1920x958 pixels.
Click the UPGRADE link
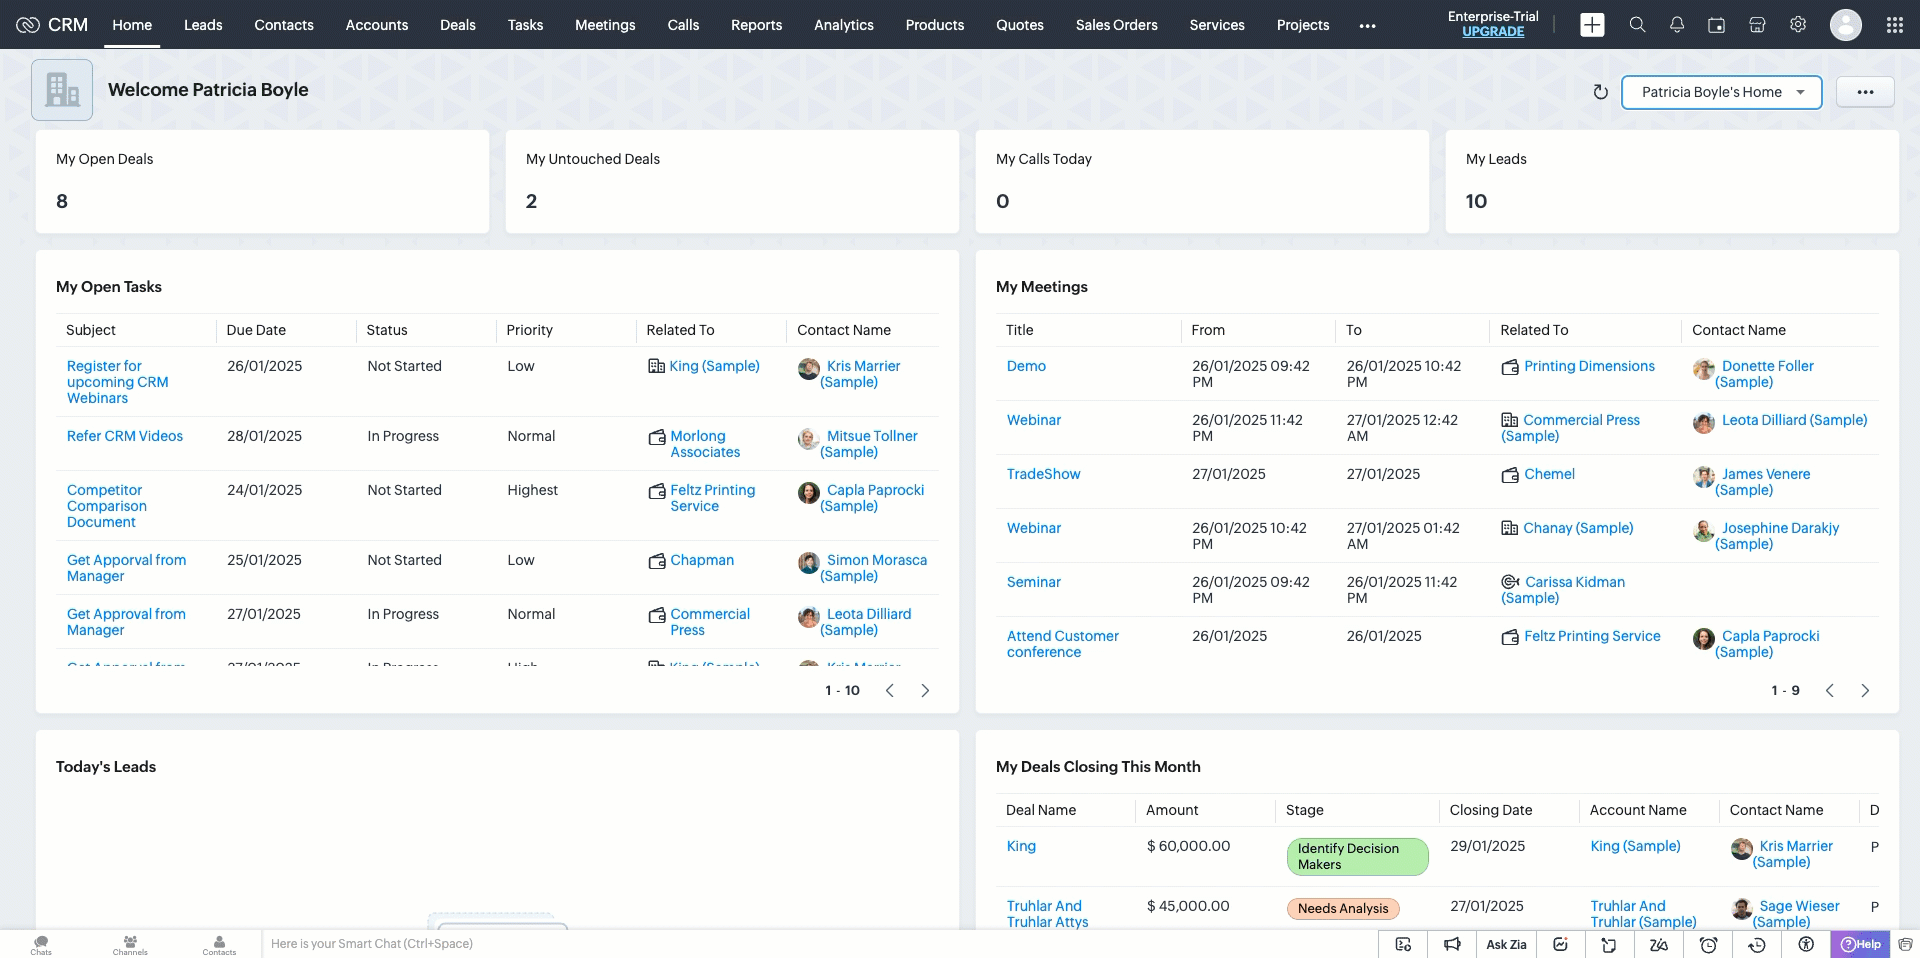[x=1493, y=32]
